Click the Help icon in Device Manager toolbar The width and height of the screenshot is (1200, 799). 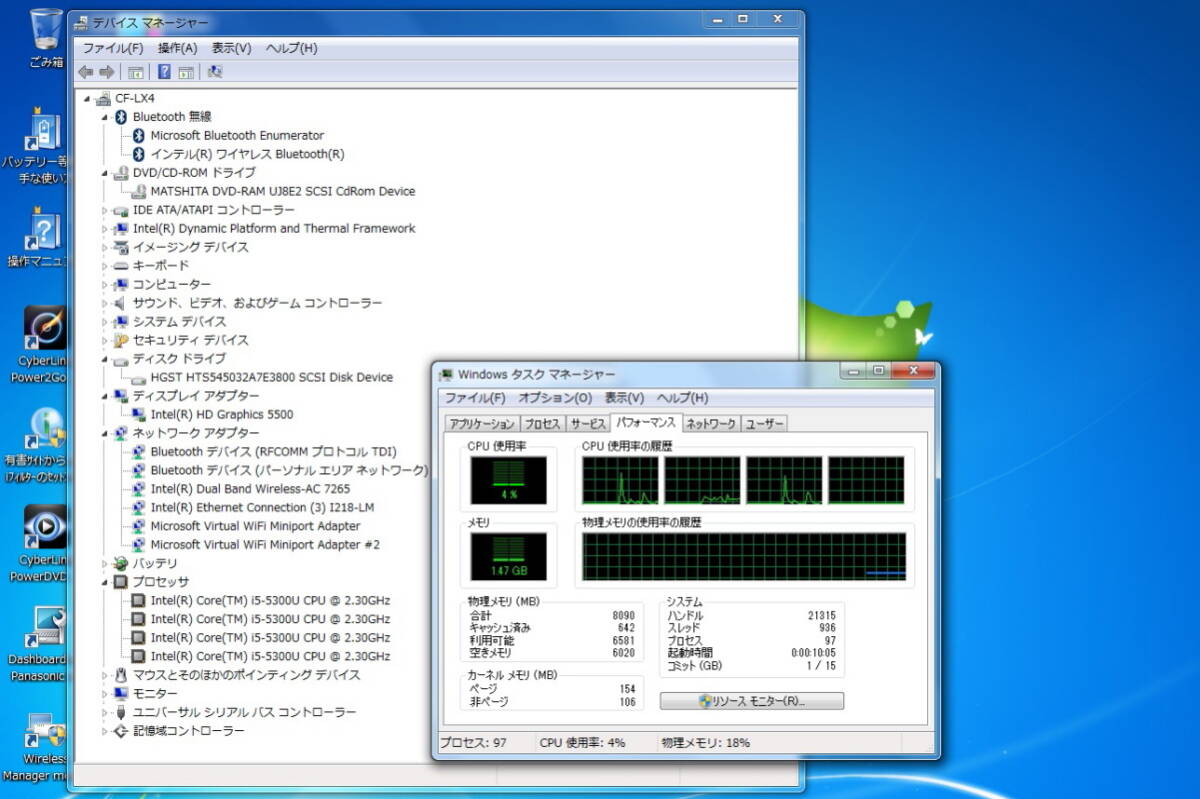[x=164, y=72]
